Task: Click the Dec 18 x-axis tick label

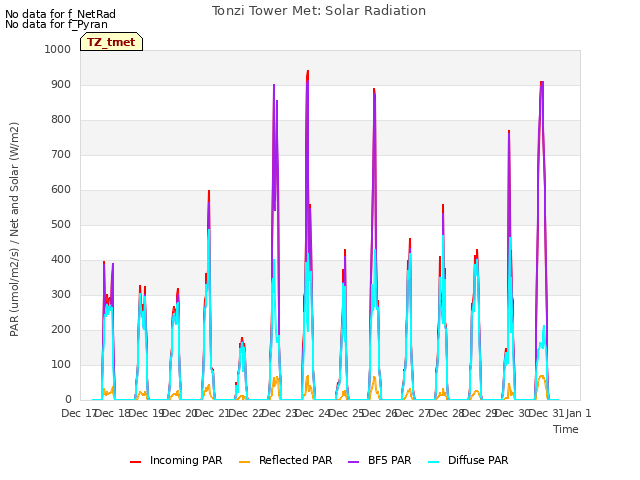Action: click(x=112, y=413)
